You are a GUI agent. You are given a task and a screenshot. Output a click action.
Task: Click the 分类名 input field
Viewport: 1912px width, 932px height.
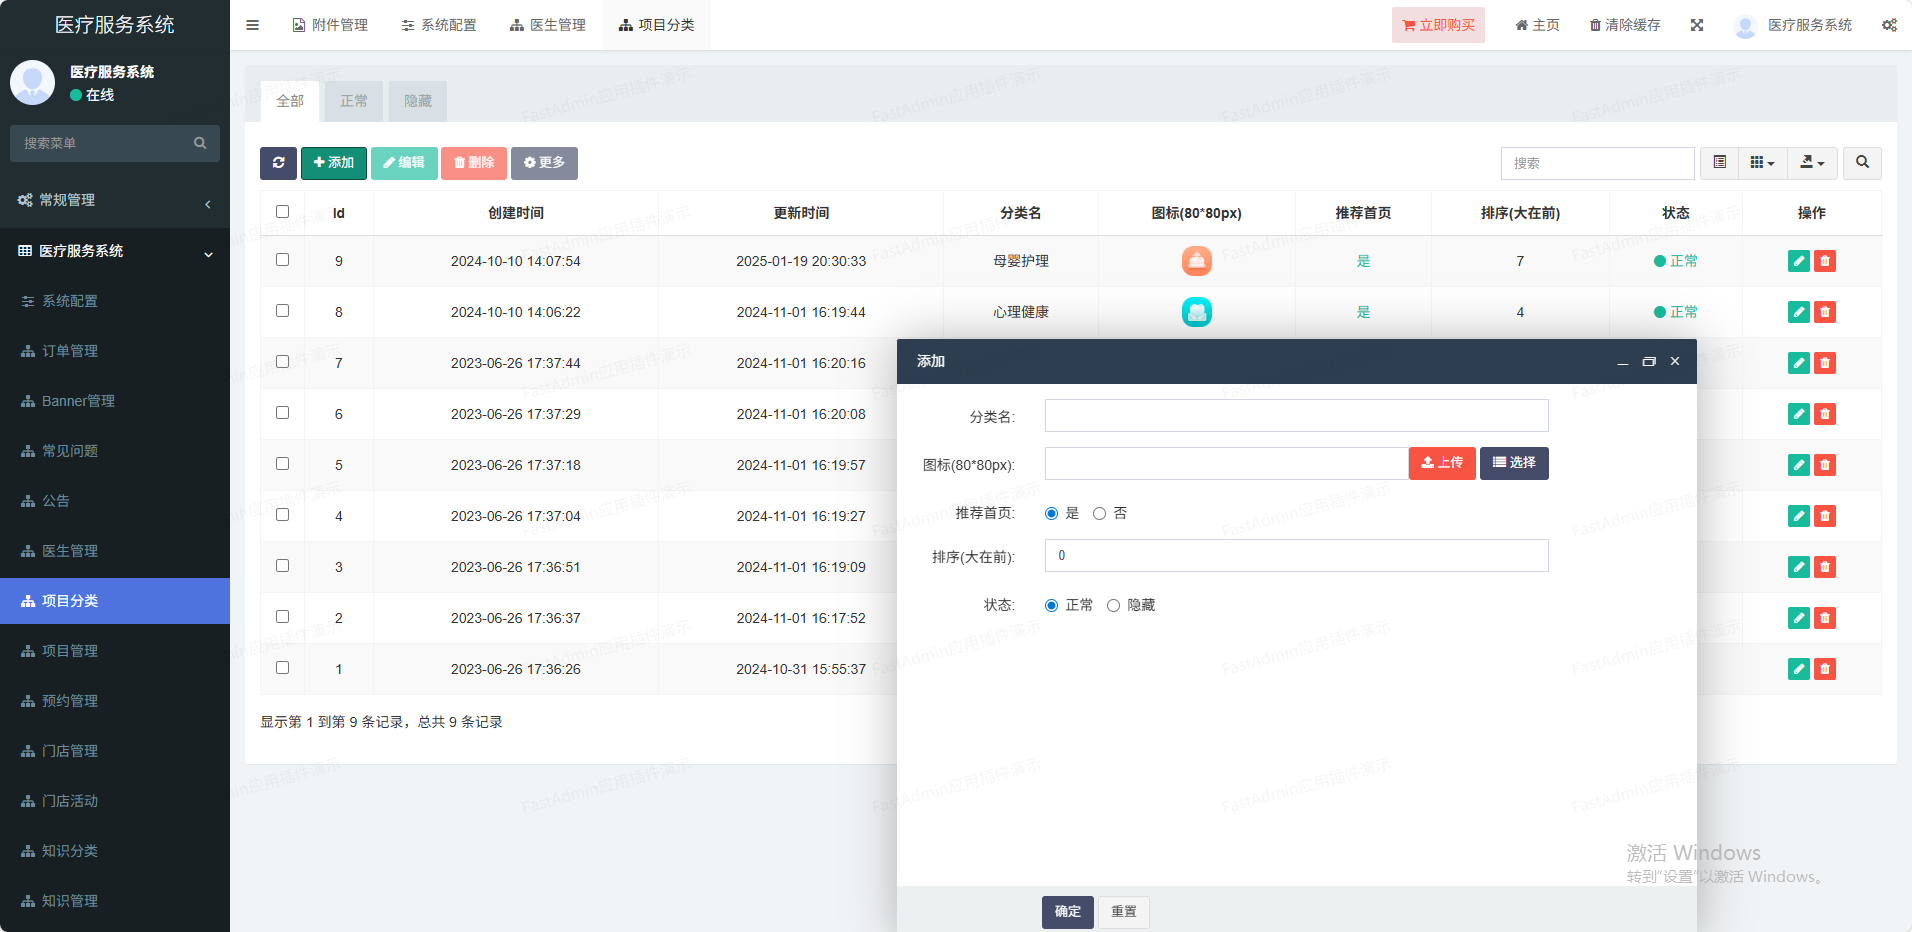tap(1296, 416)
